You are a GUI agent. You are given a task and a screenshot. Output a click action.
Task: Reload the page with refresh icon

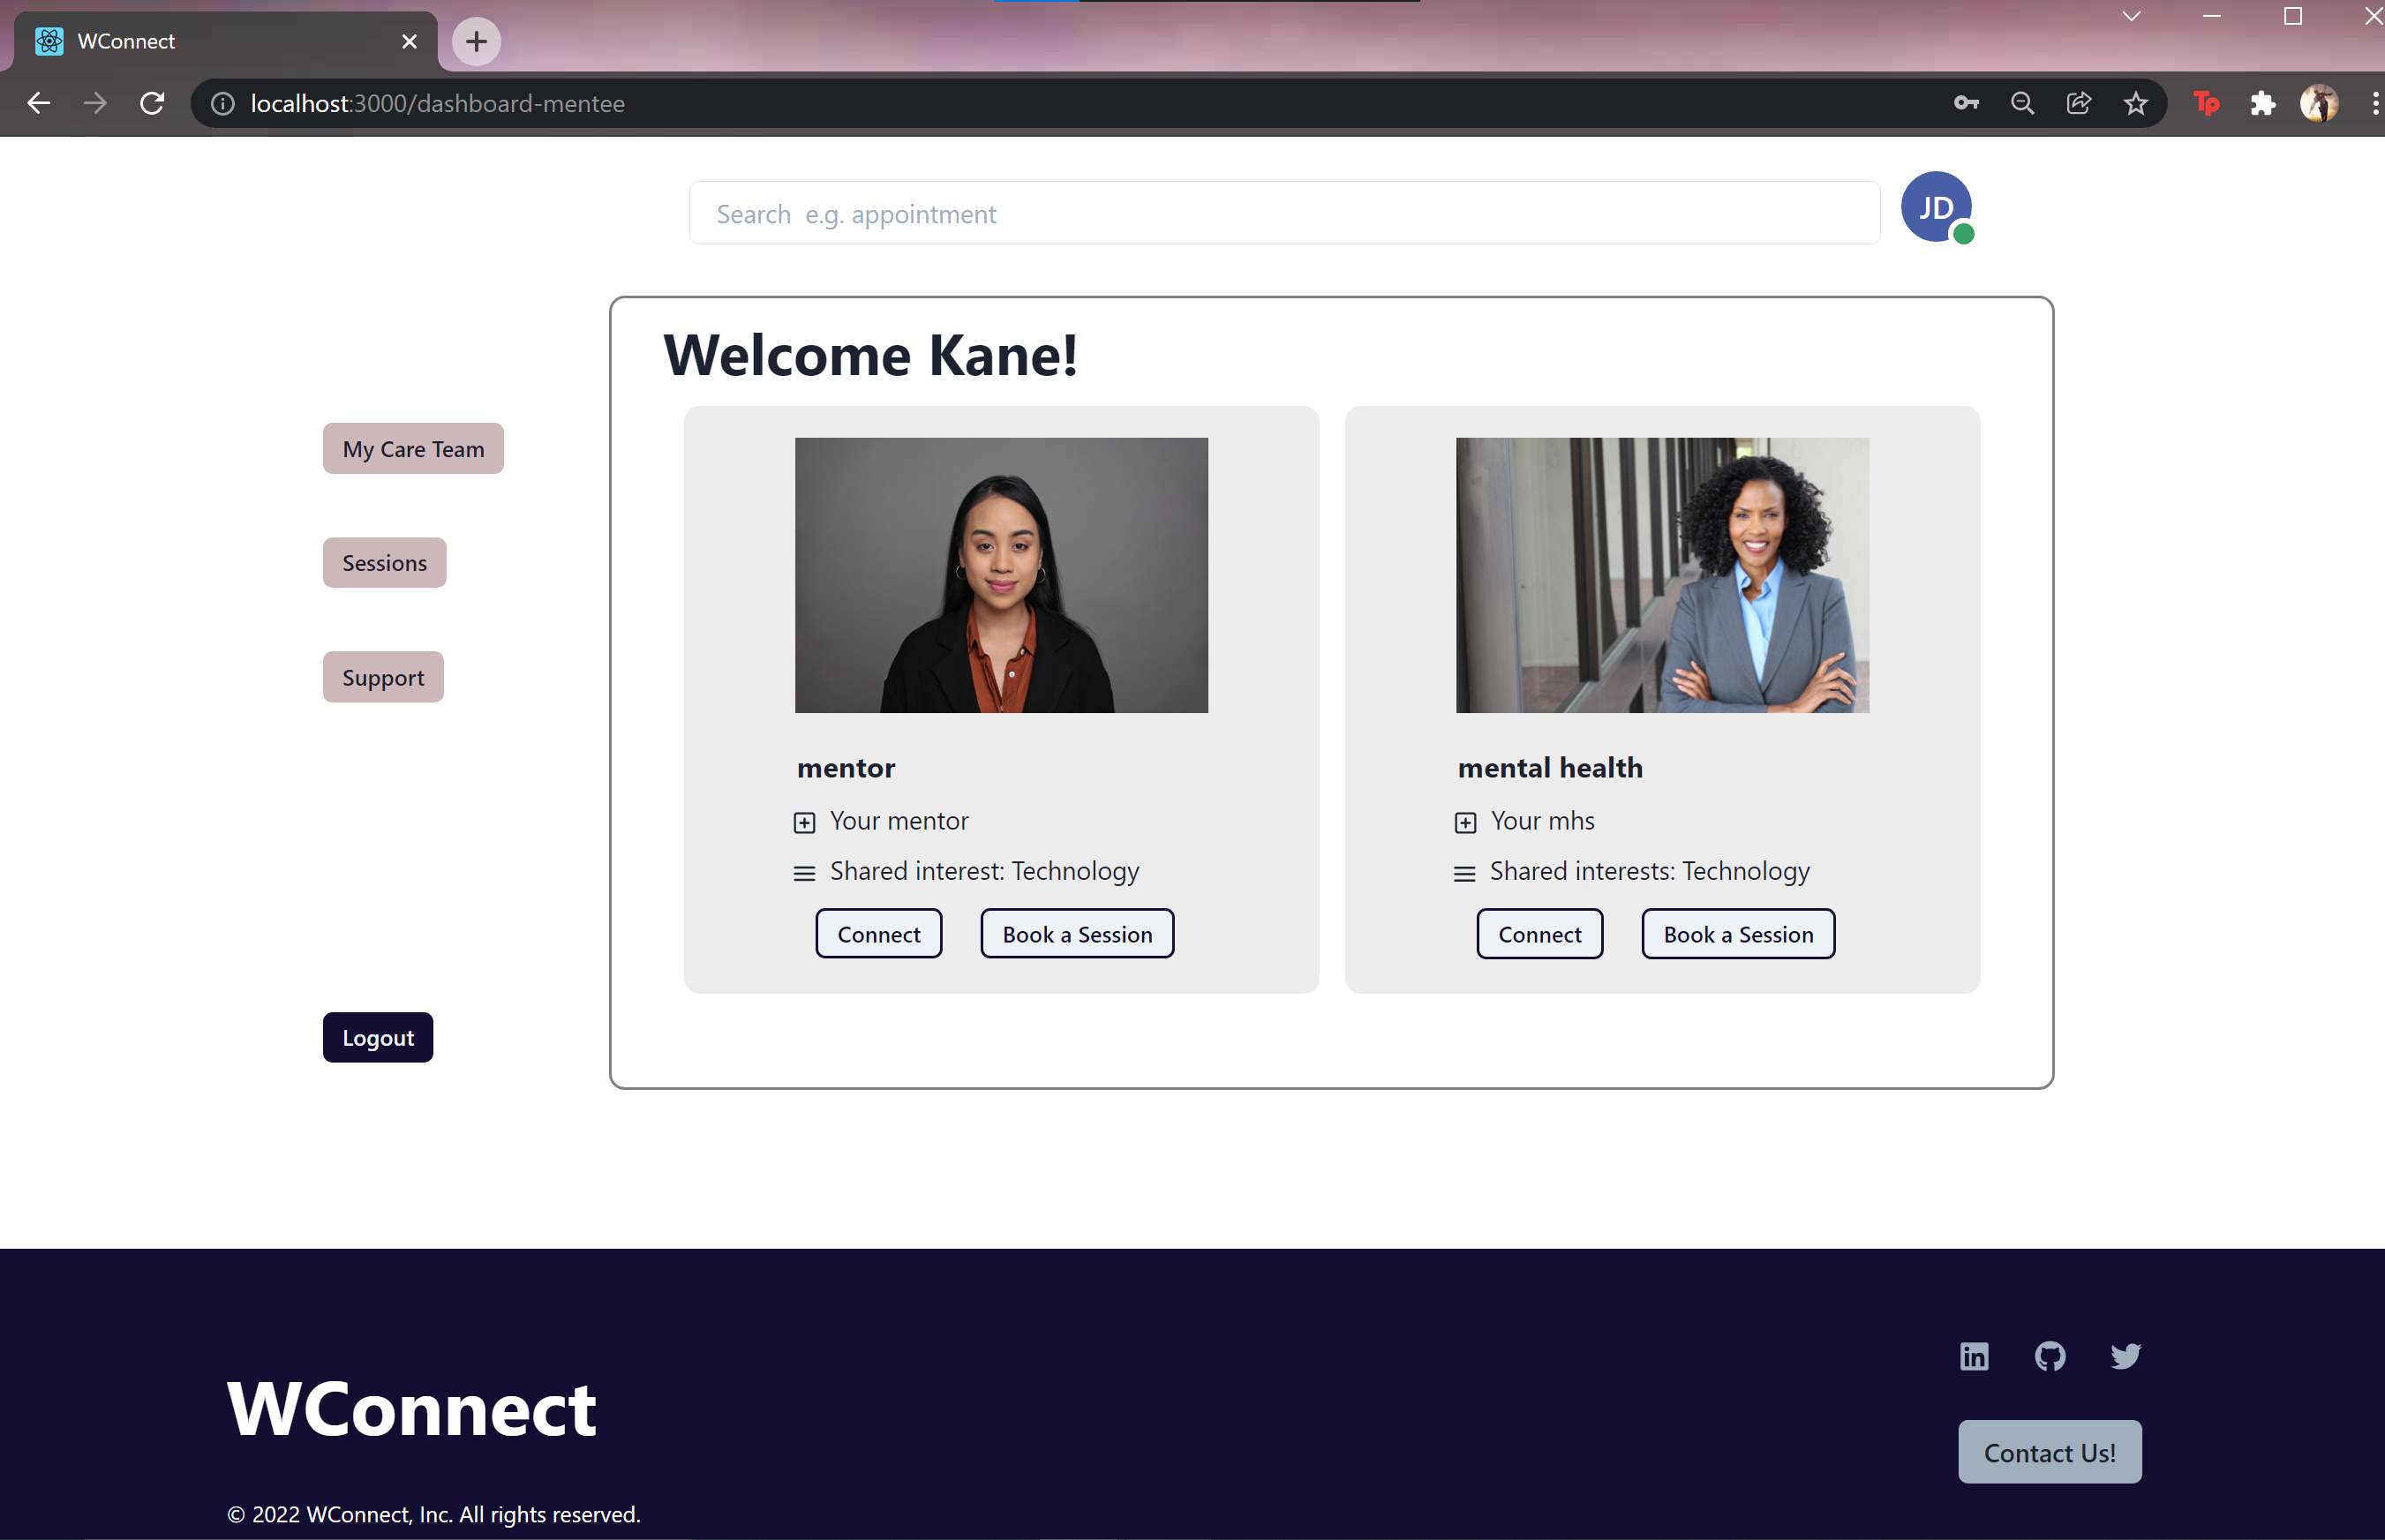tap(152, 104)
